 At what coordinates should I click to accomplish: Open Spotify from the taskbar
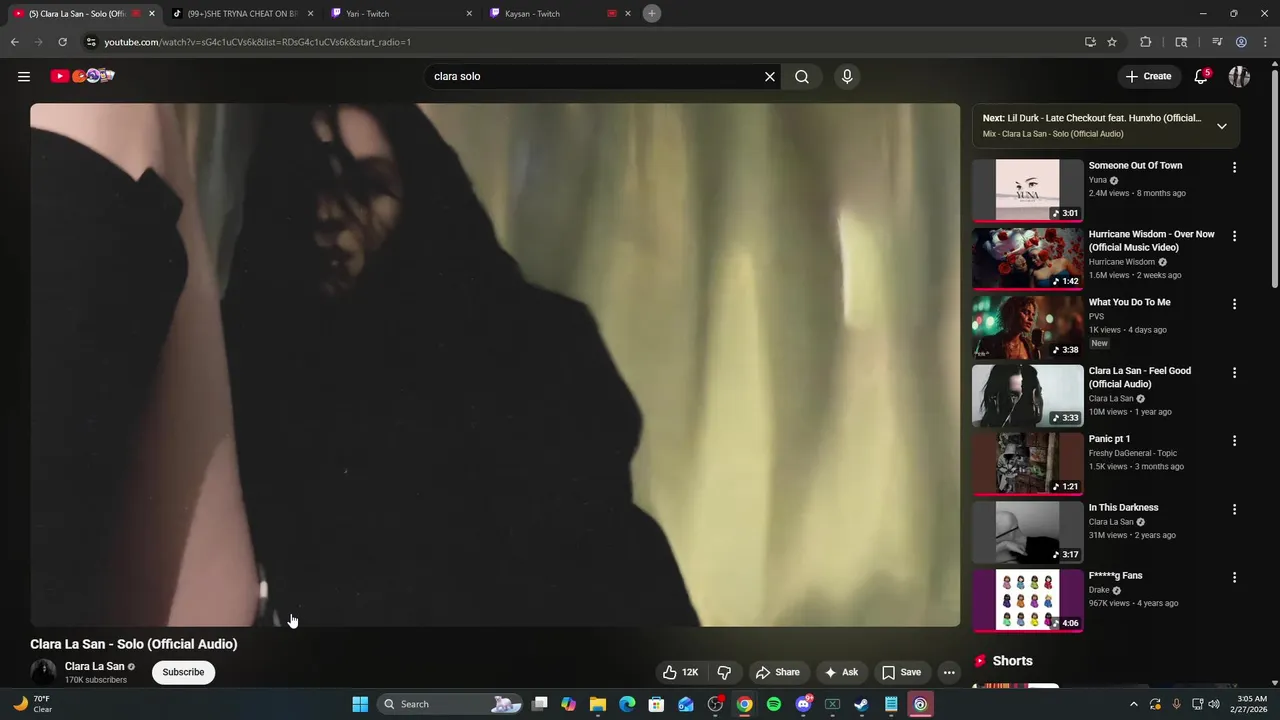(774, 704)
